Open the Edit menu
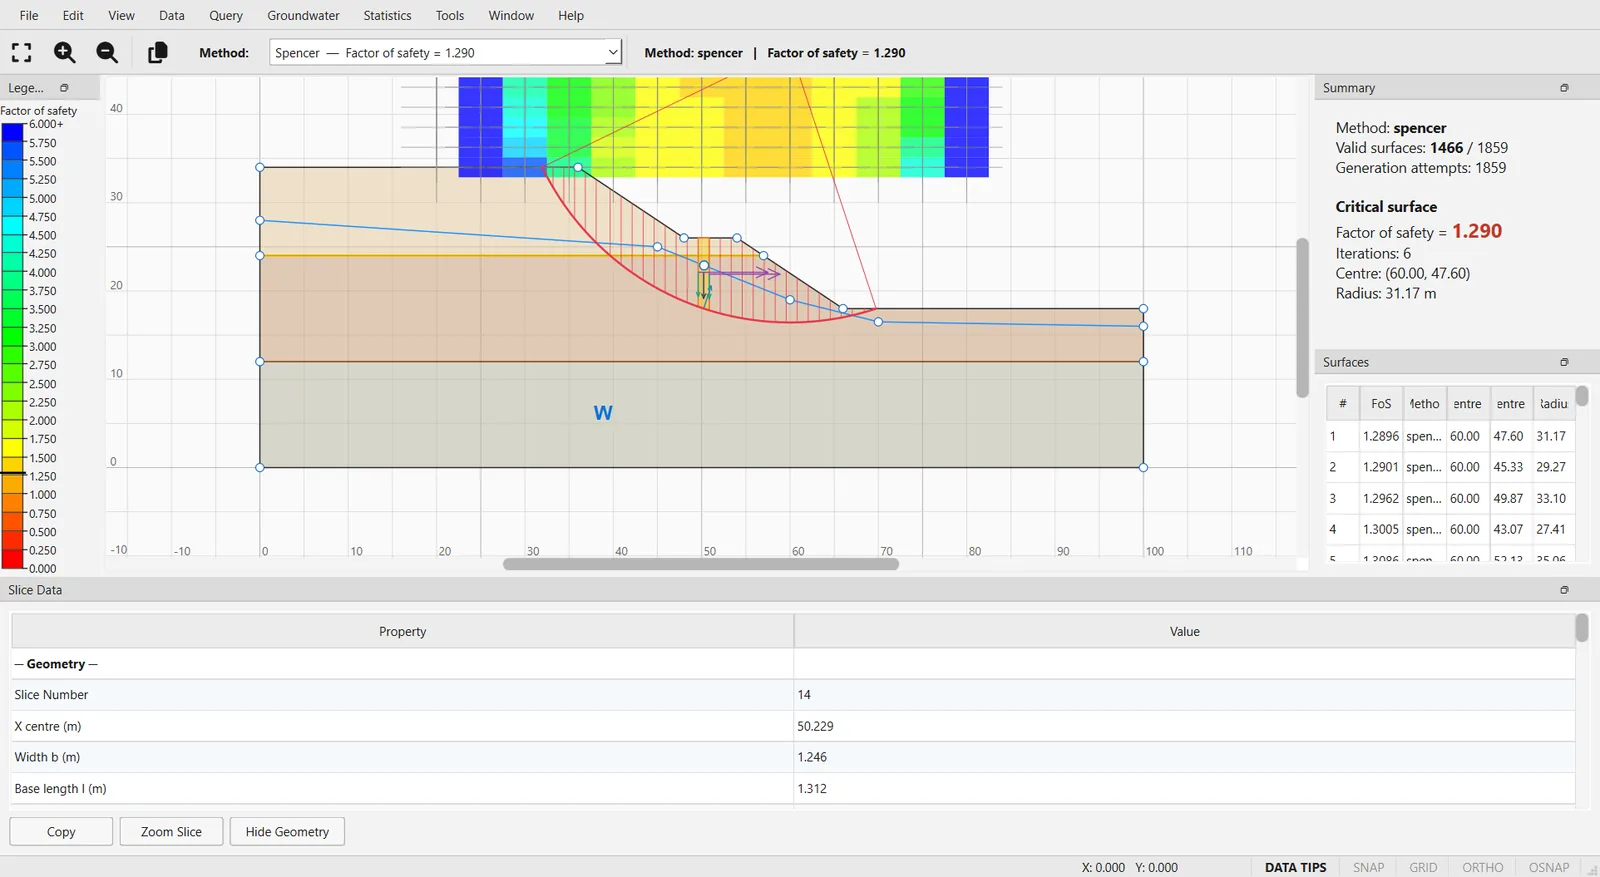1600x877 pixels. click(73, 15)
